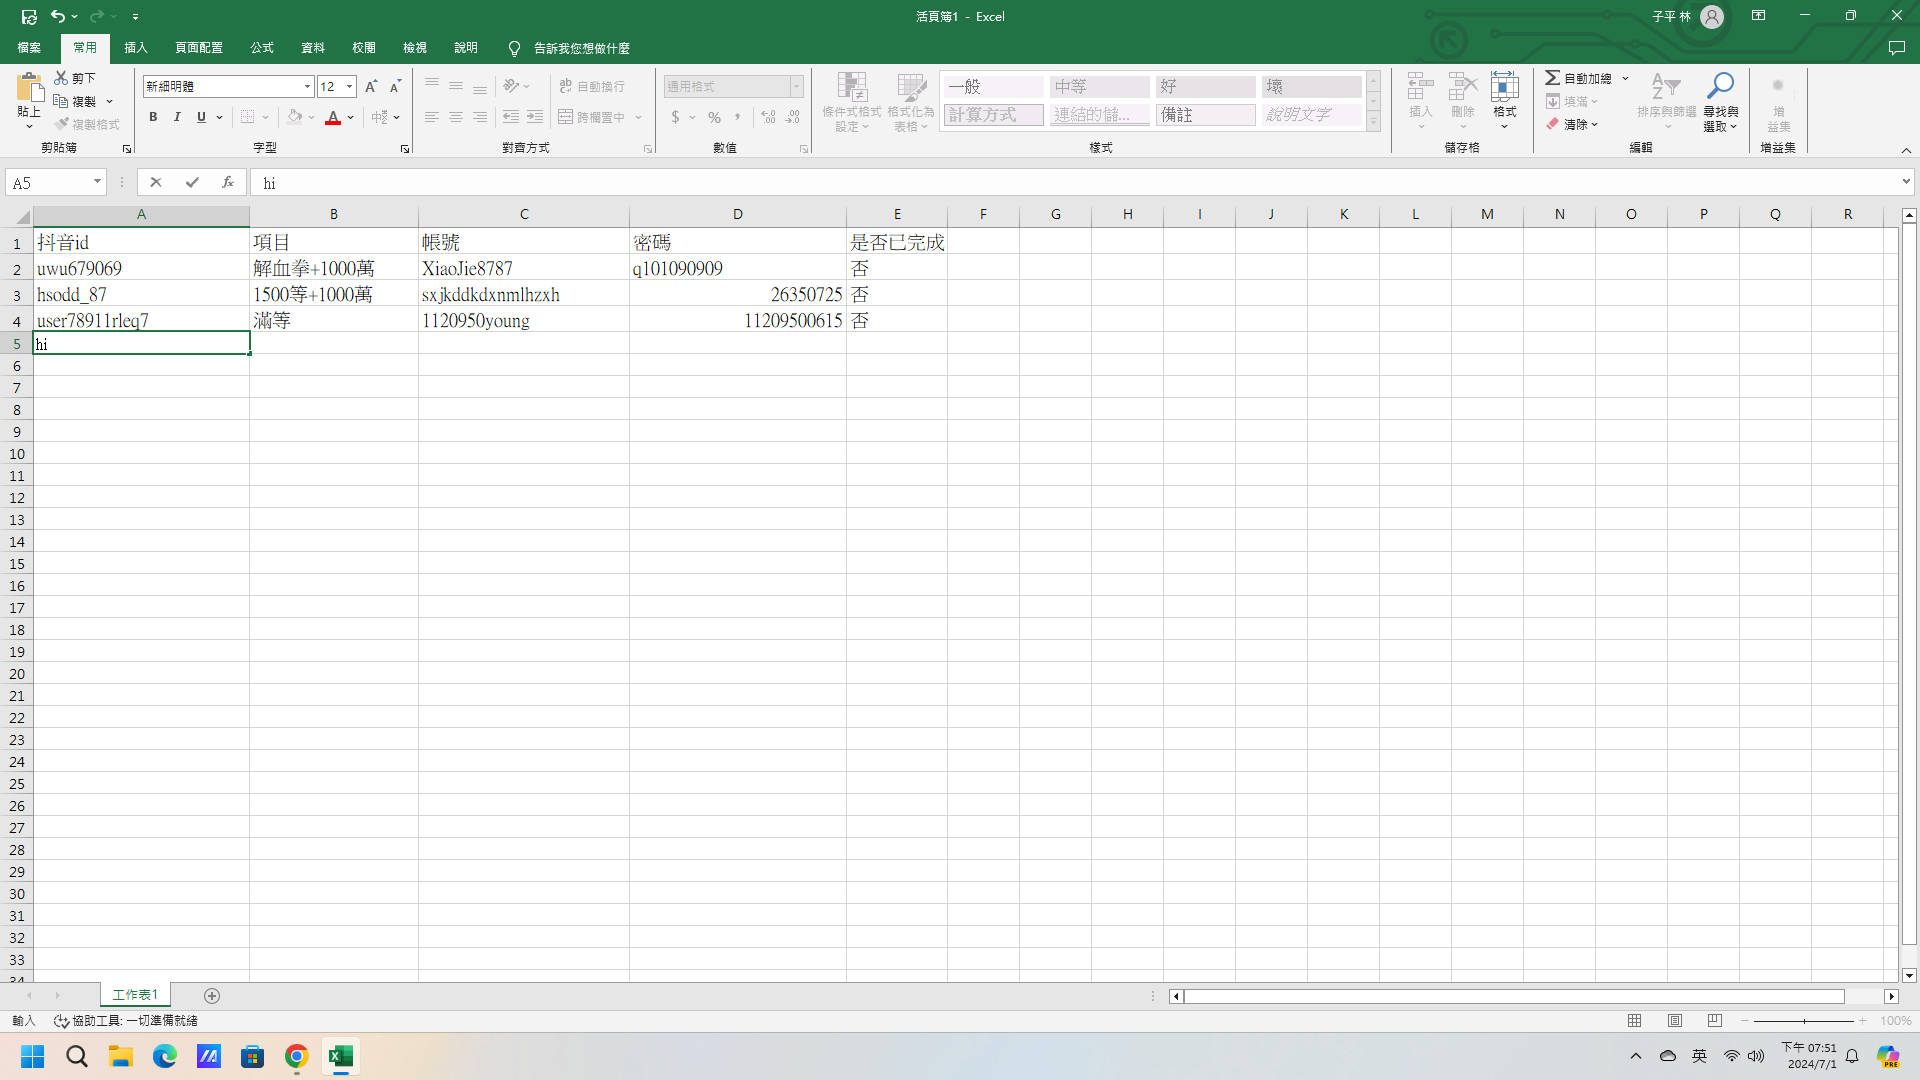Undo the last action
Screen dimensions: 1920x1080
click(x=58, y=16)
